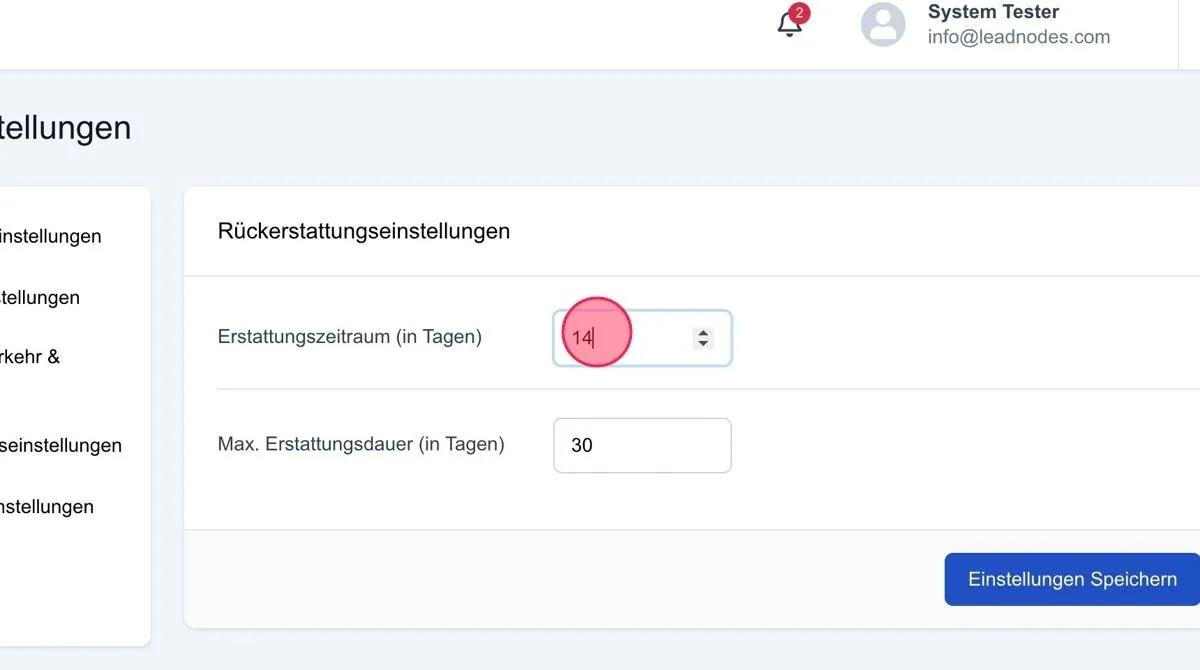
Task: Click the System Tester user avatar
Action: 883,24
